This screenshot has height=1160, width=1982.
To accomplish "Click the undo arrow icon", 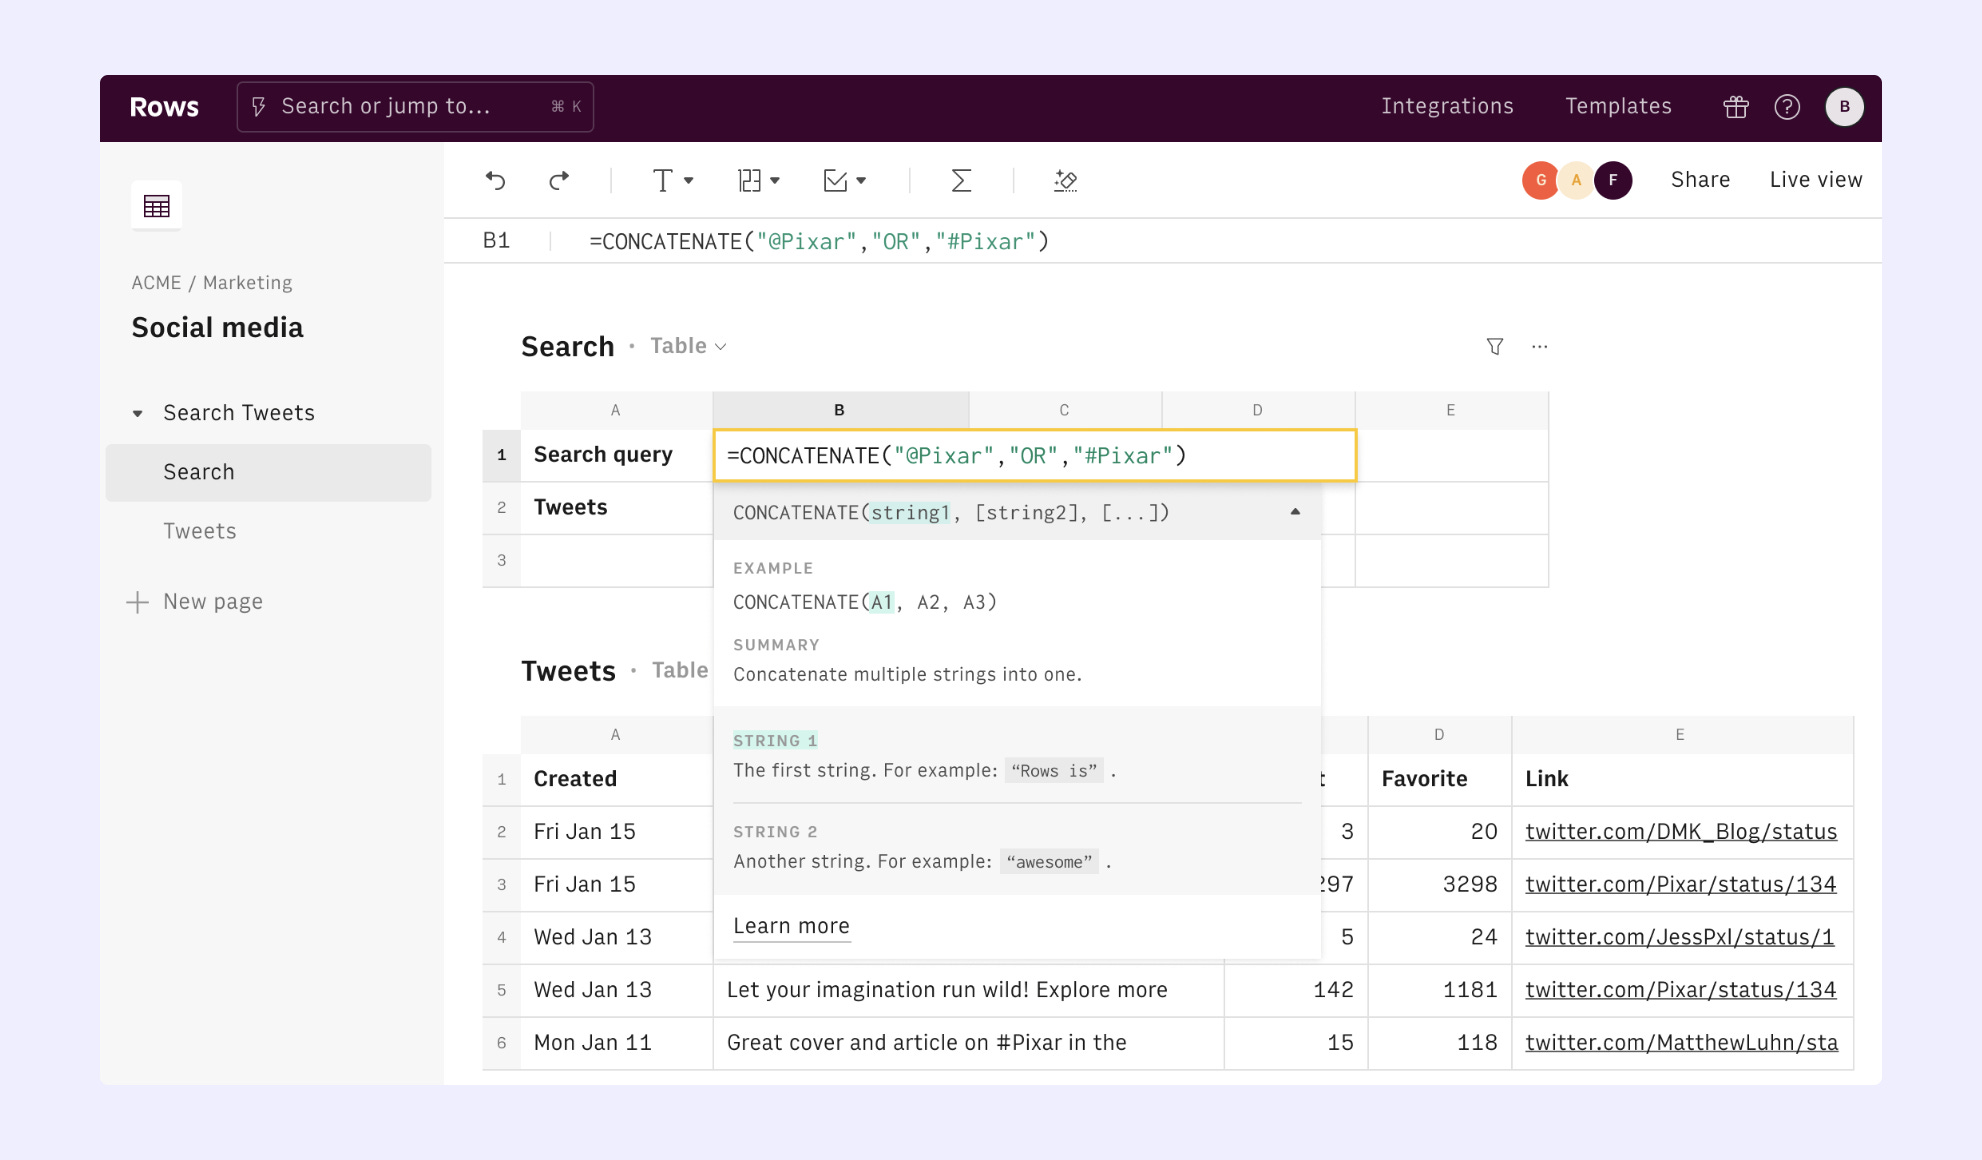I will click(x=496, y=180).
